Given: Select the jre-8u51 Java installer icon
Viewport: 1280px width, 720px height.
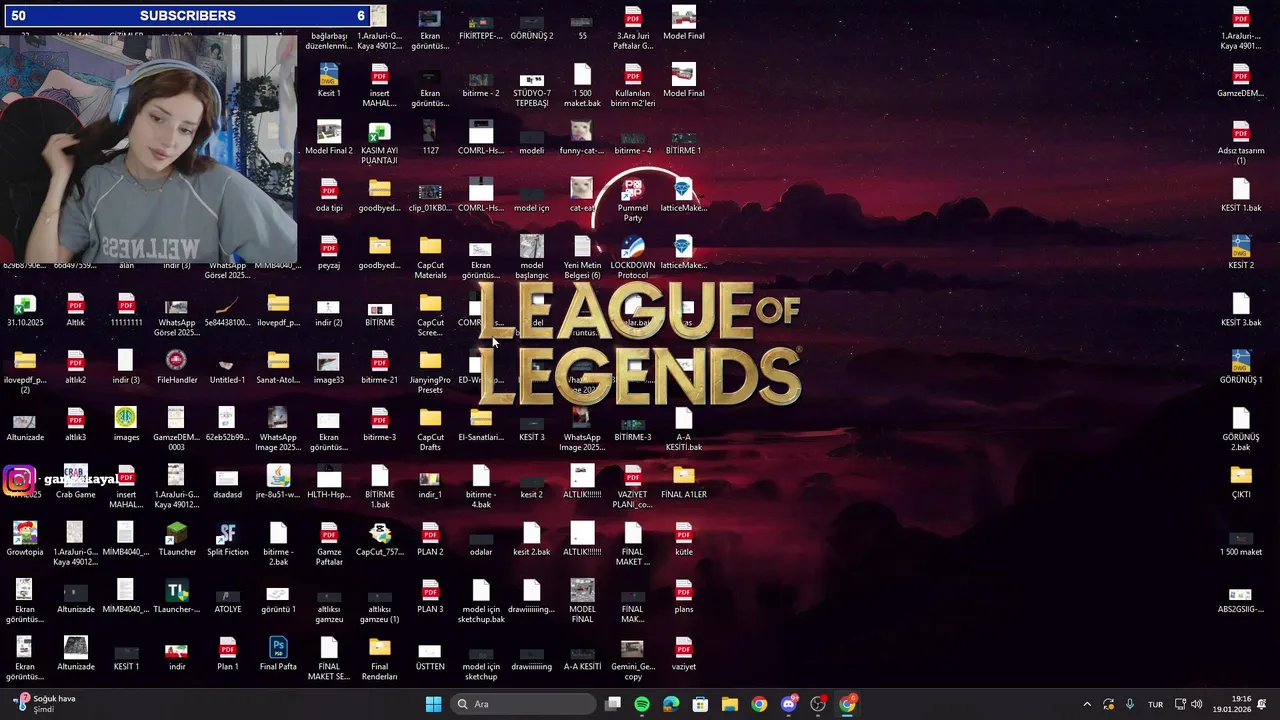Looking at the screenshot, I should click(x=278, y=483).
